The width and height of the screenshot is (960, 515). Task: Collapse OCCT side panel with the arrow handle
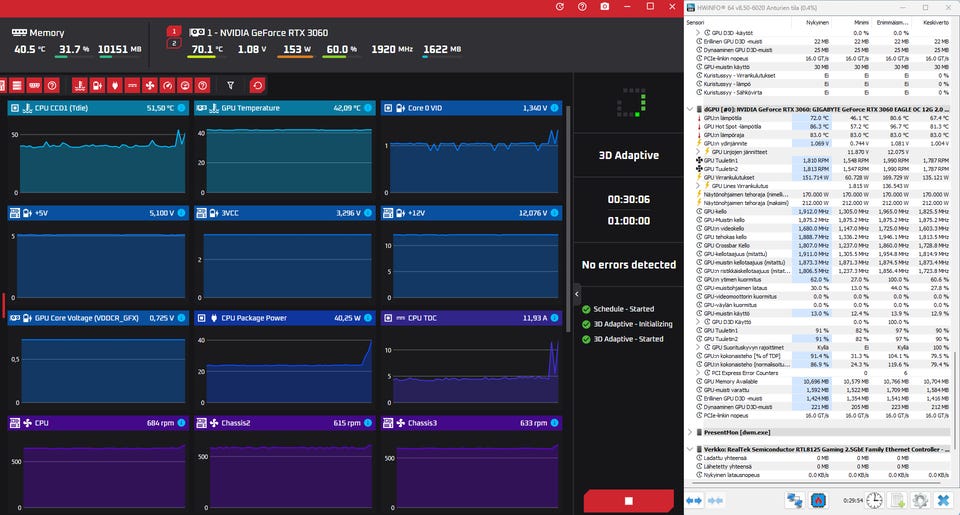pyautogui.click(x=576, y=295)
